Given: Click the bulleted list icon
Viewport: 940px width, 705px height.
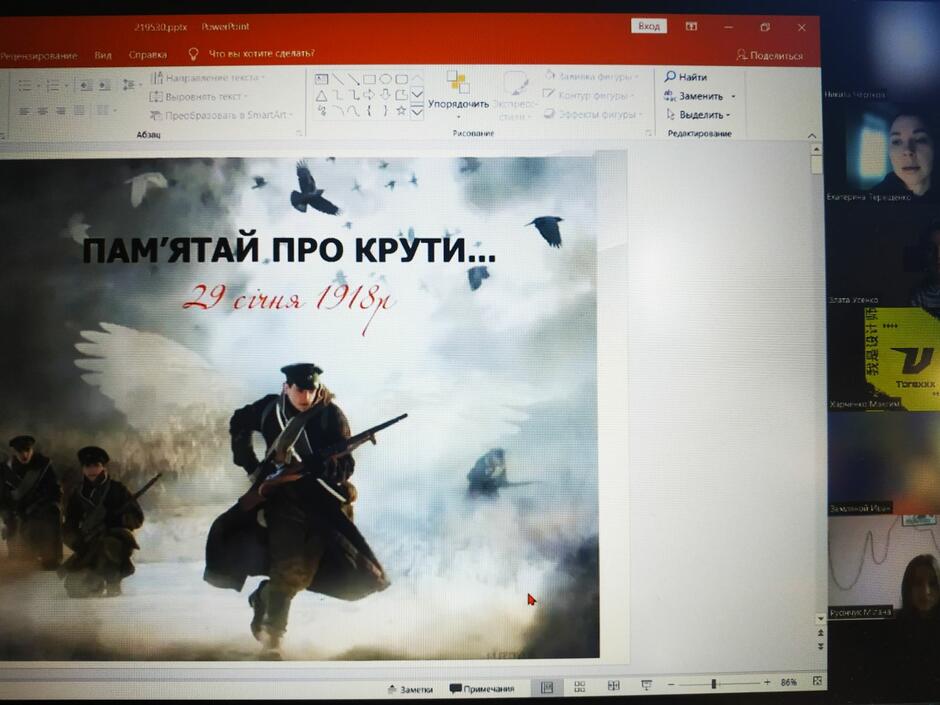Looking at the screenshot, I should pyautogui.click(x=26, y=86).
